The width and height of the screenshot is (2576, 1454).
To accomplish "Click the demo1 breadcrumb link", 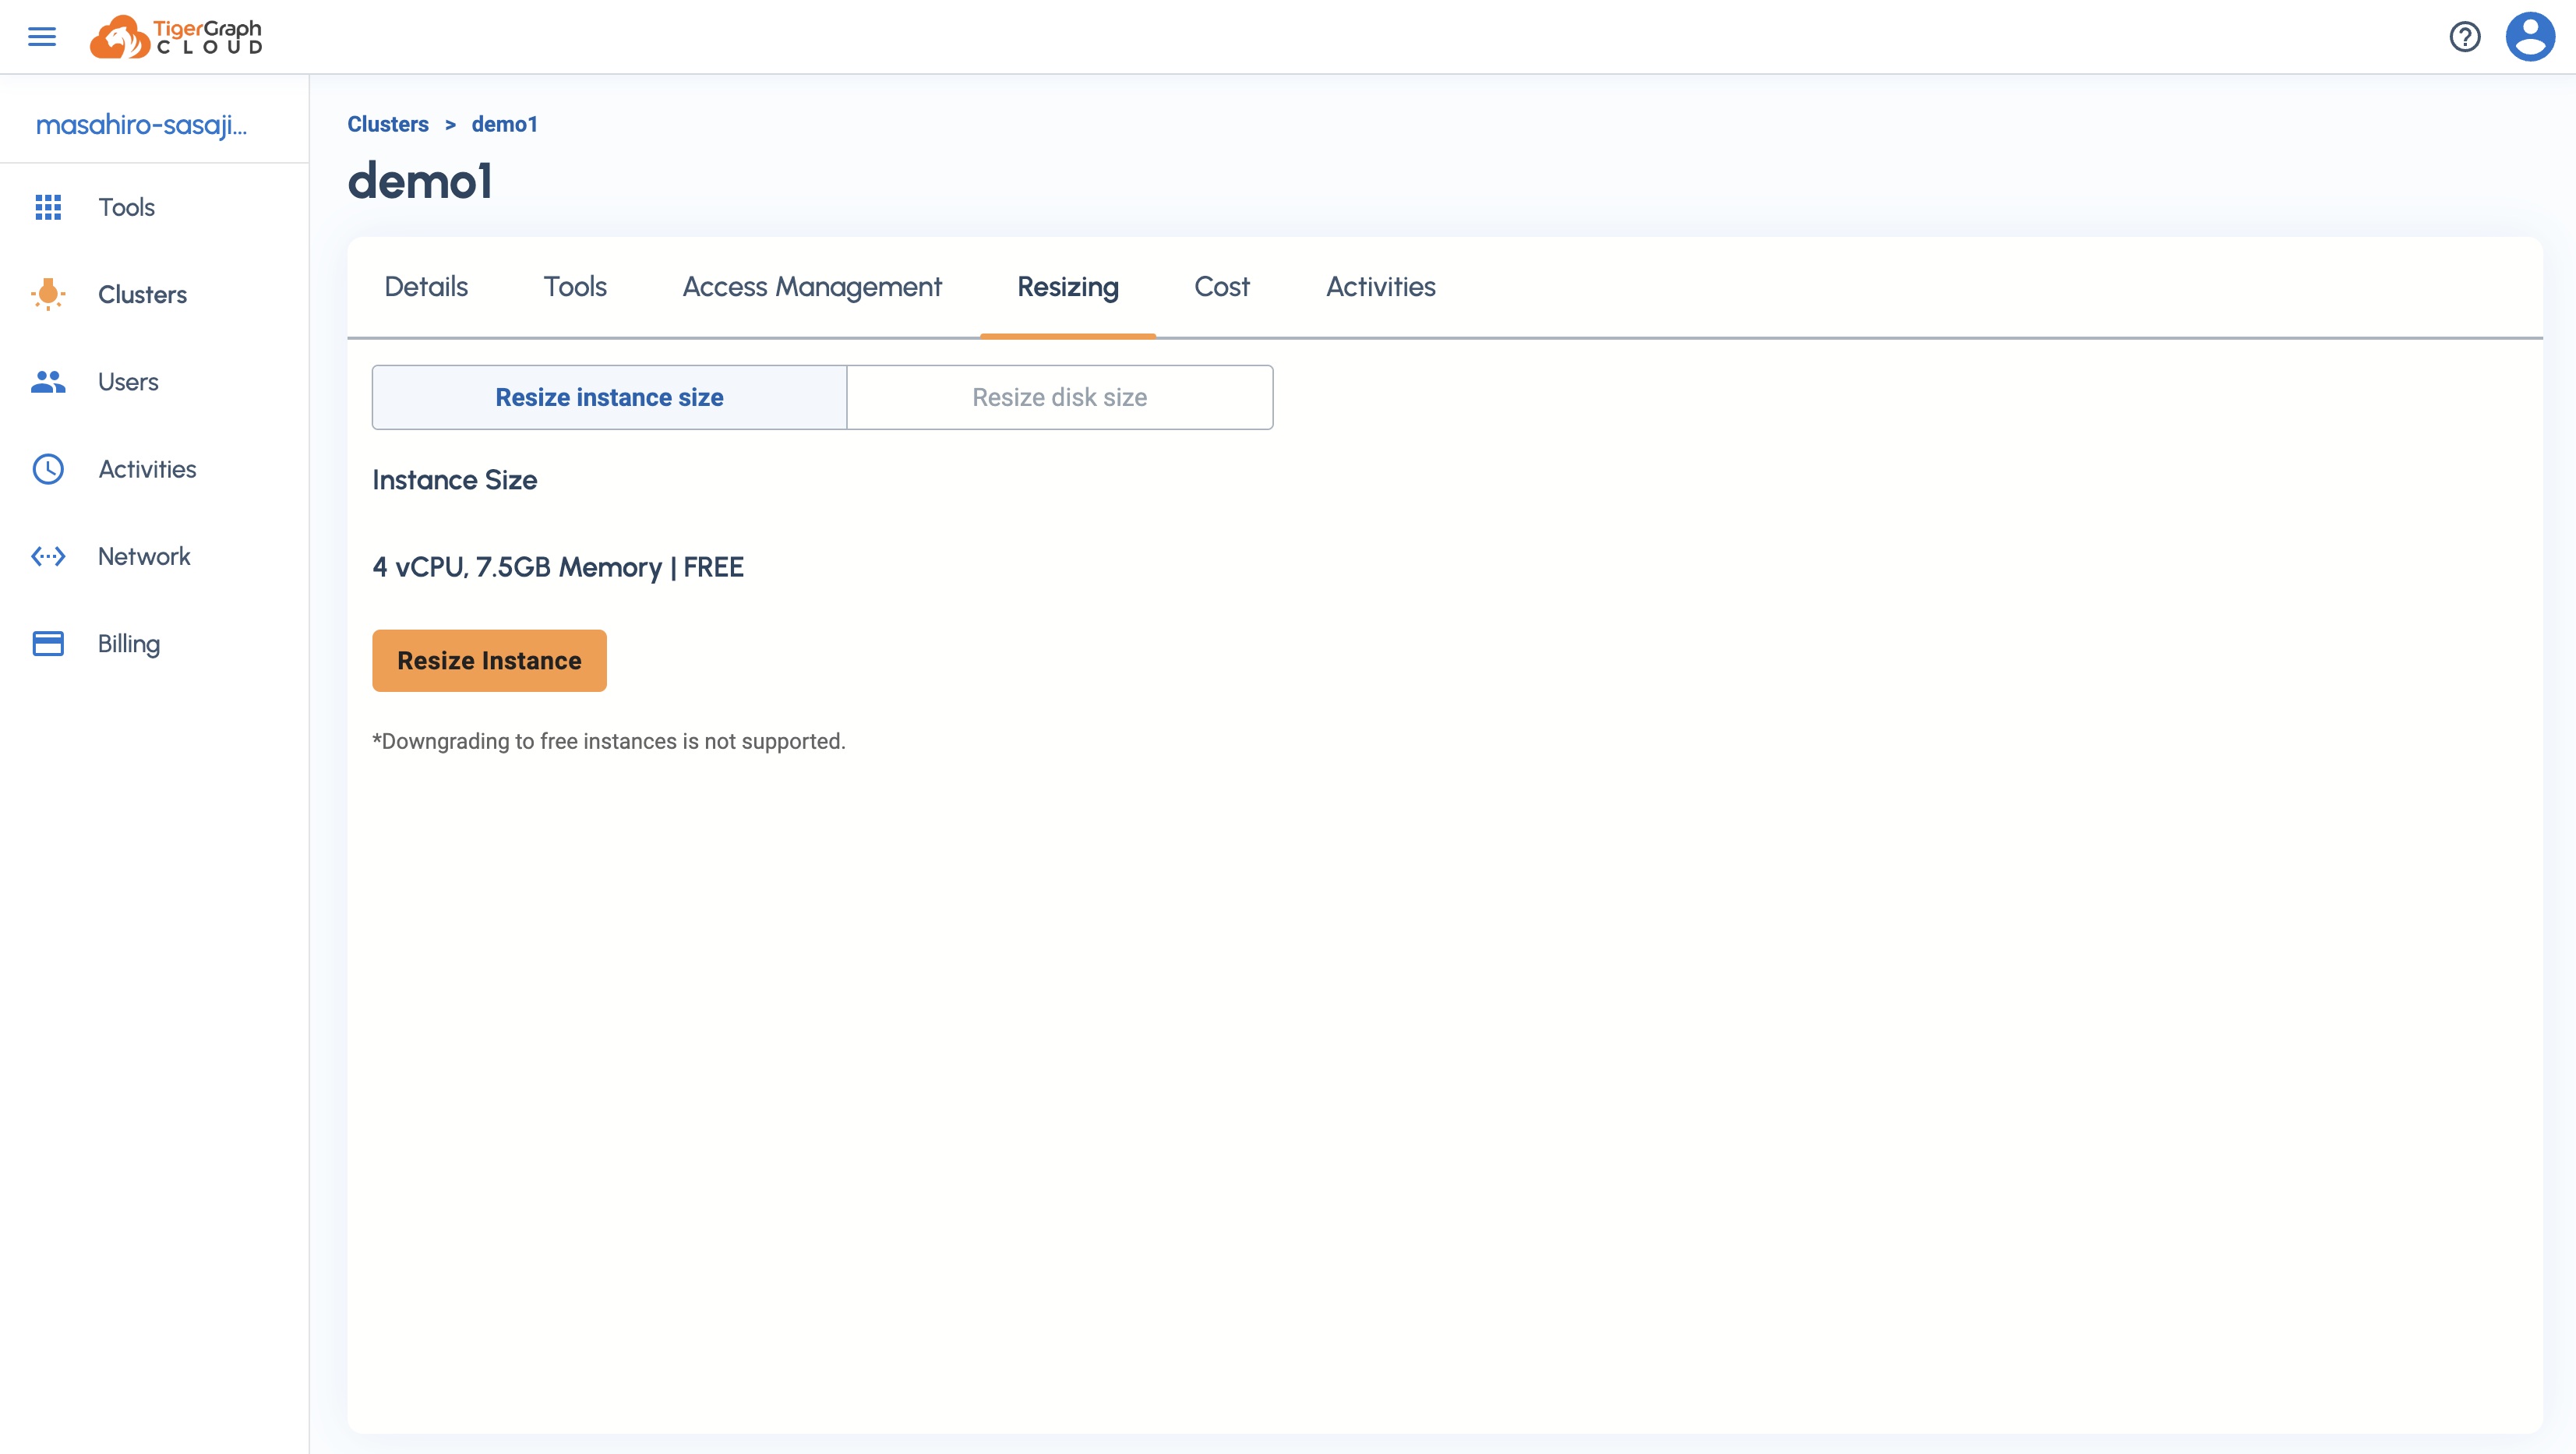I will coord(504,124).
